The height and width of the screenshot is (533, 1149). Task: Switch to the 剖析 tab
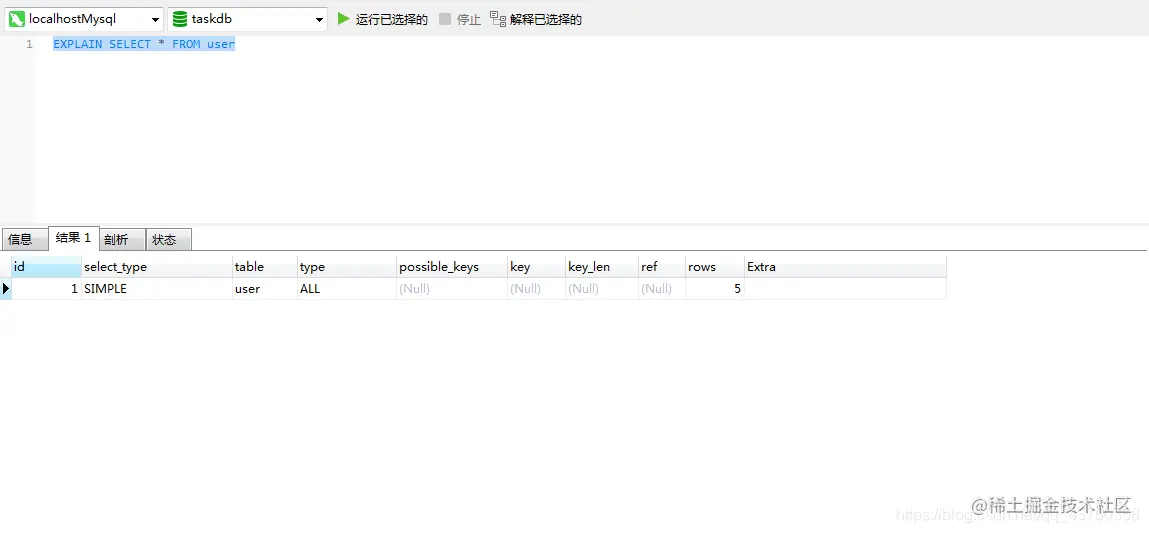122,240
